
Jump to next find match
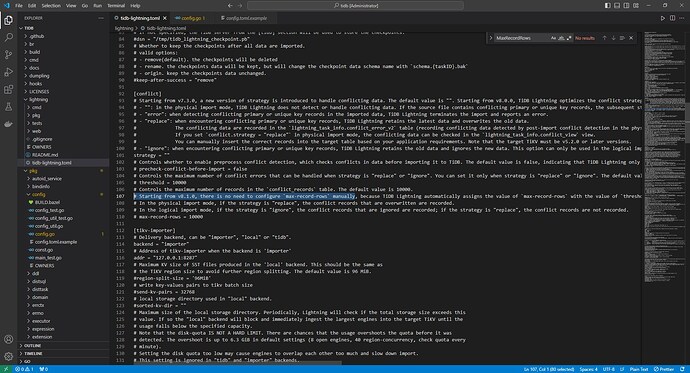[613, 38]
